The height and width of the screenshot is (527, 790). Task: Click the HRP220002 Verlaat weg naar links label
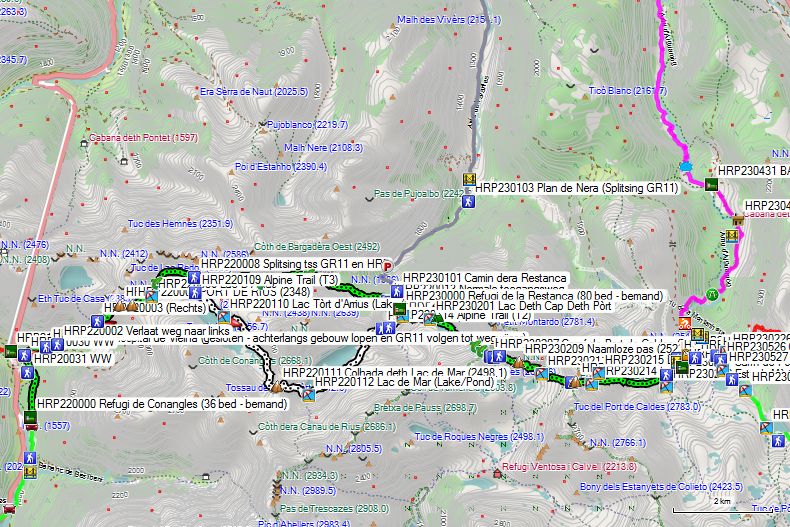(x=147, y=331)
